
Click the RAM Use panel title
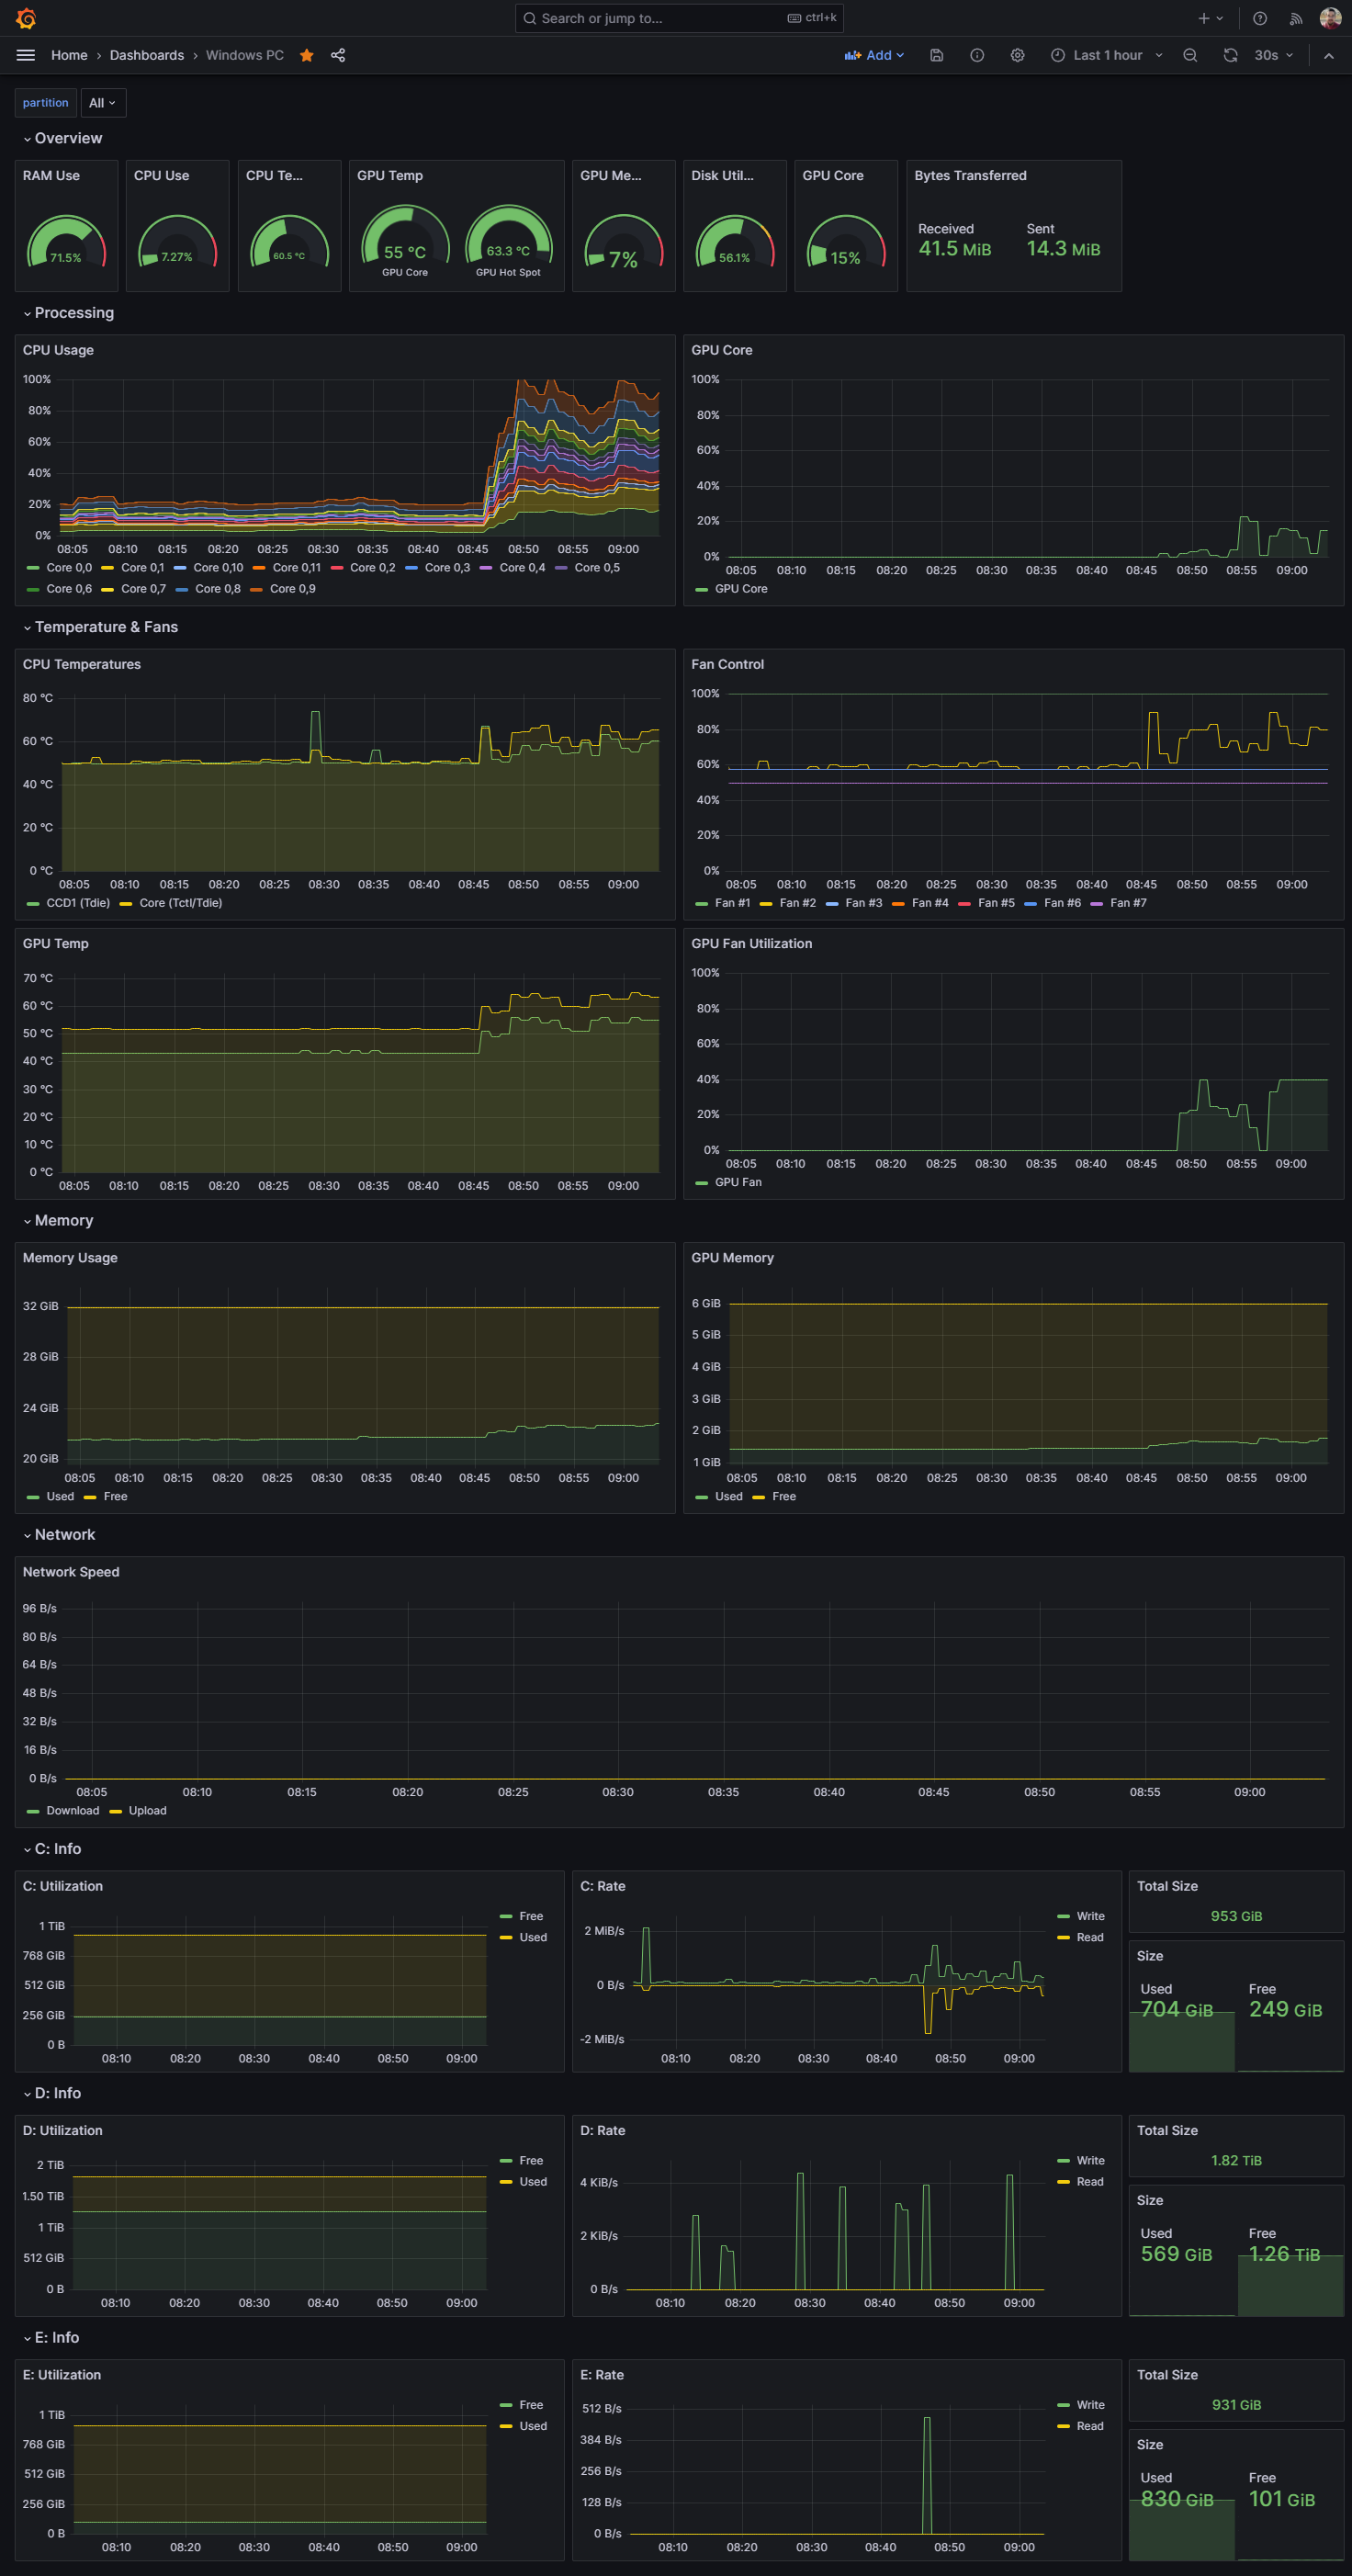51,176
